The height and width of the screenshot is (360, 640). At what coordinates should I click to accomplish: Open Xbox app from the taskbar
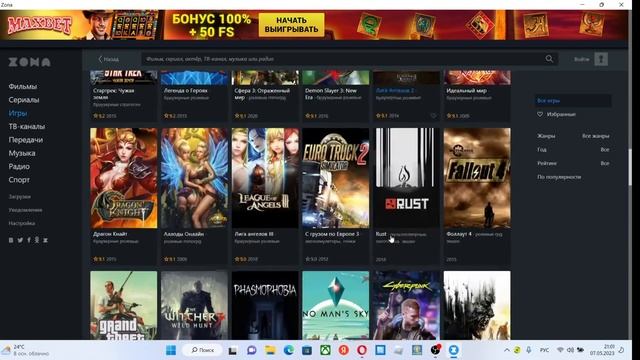(x=325, y=350)
